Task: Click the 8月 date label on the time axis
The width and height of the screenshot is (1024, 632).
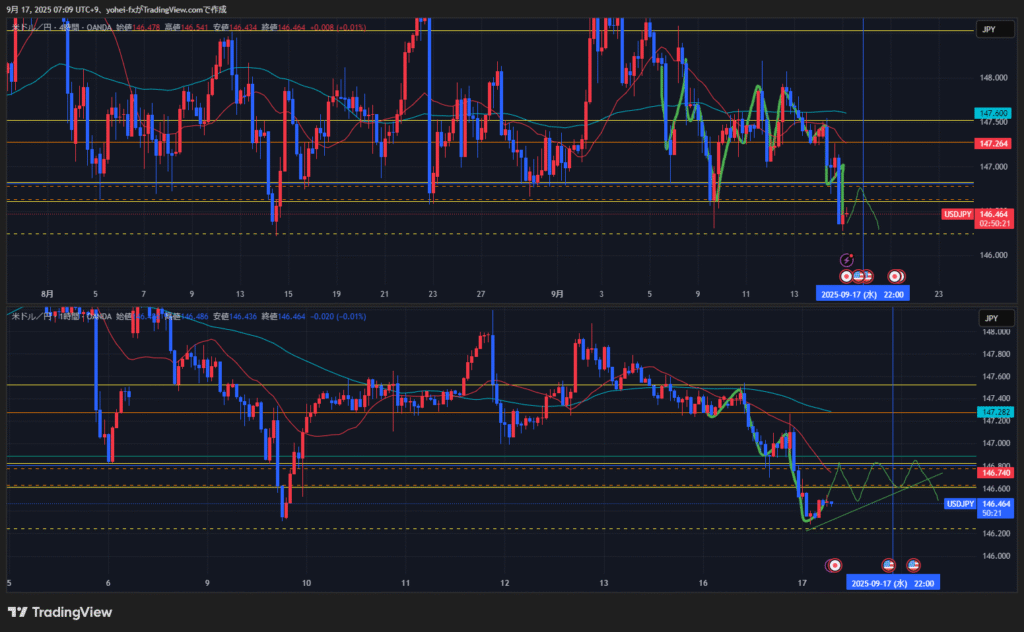Action: tap(47, 294)
